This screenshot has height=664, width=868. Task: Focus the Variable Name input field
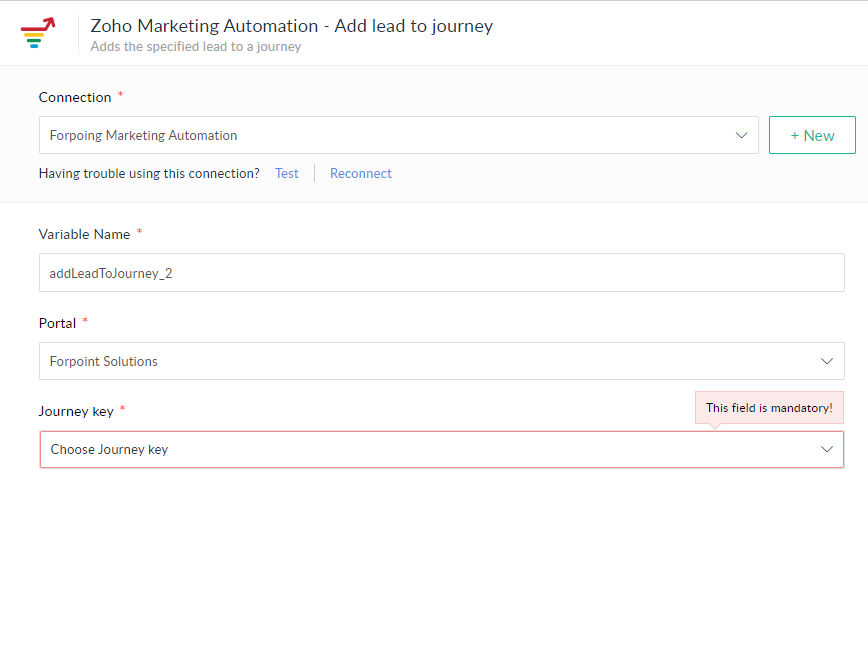pos(441,272)
